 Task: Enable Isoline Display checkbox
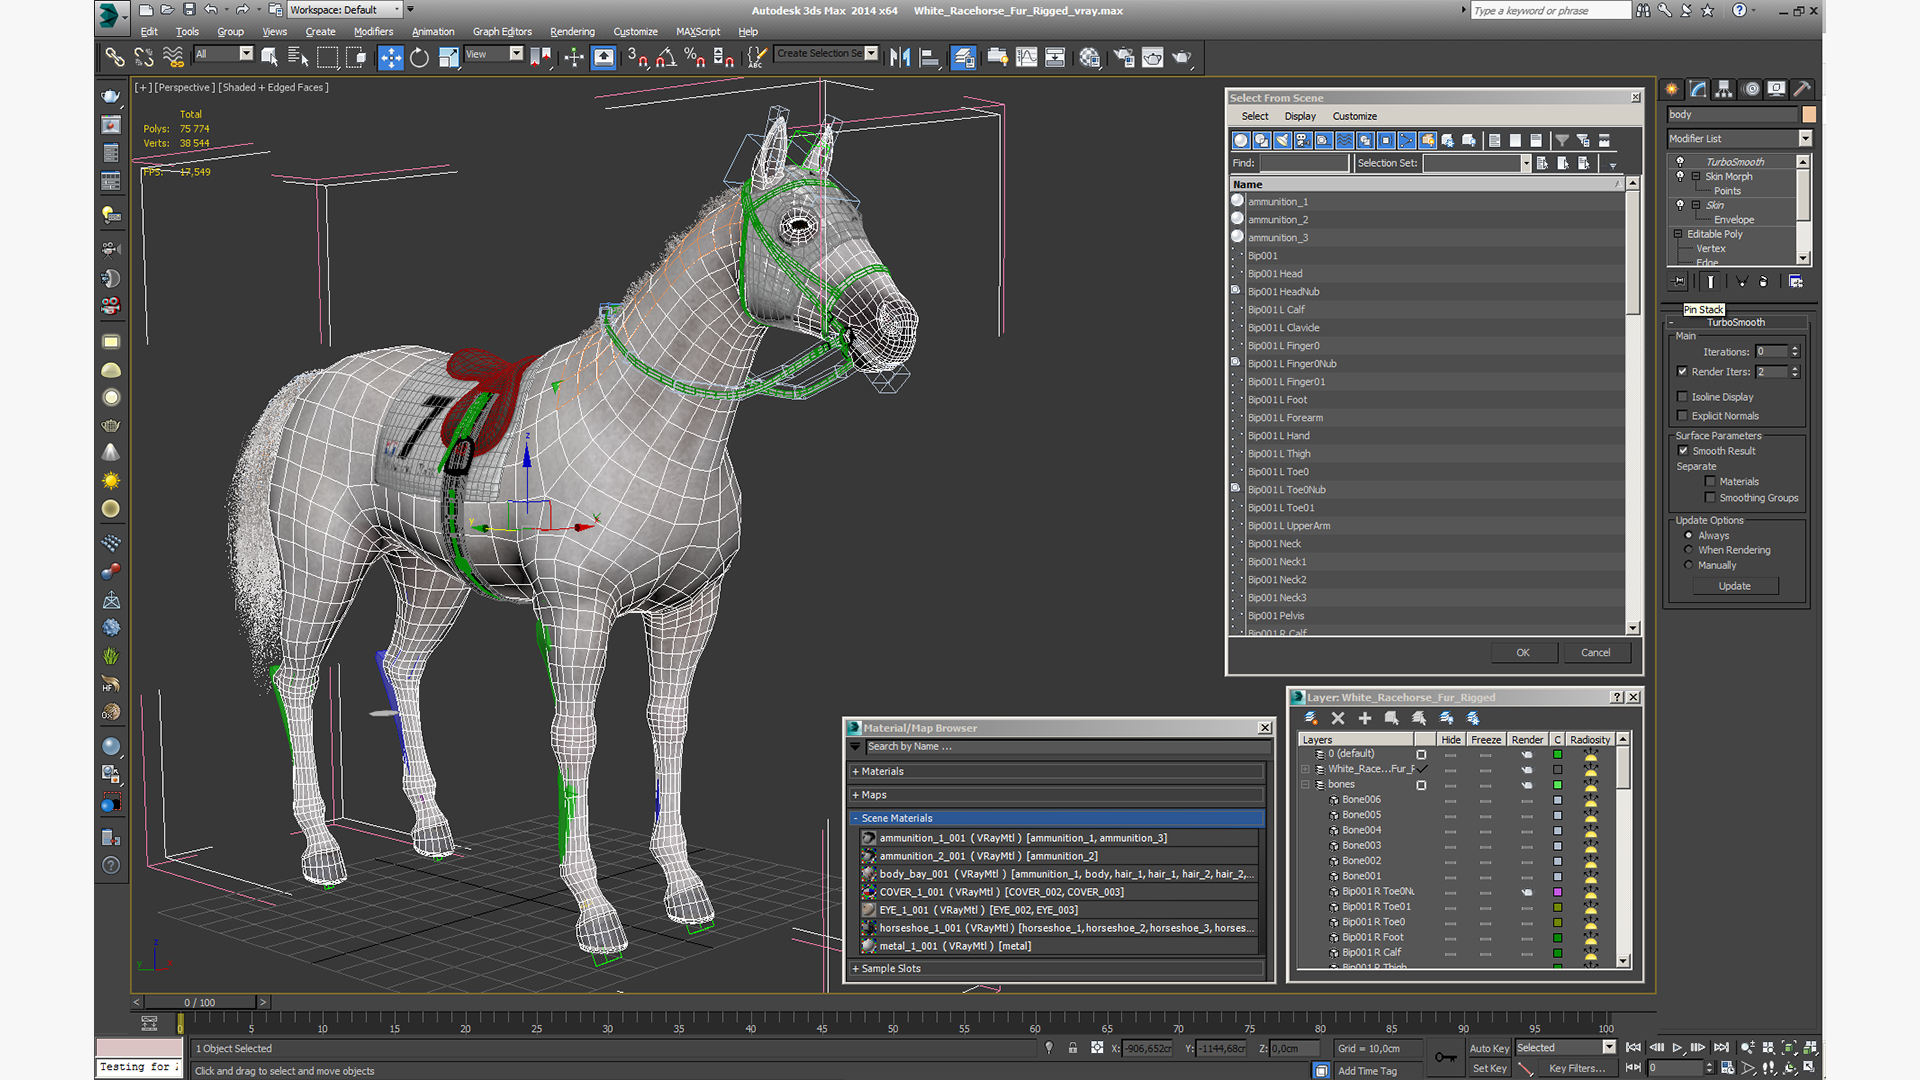click(1682, 397)
